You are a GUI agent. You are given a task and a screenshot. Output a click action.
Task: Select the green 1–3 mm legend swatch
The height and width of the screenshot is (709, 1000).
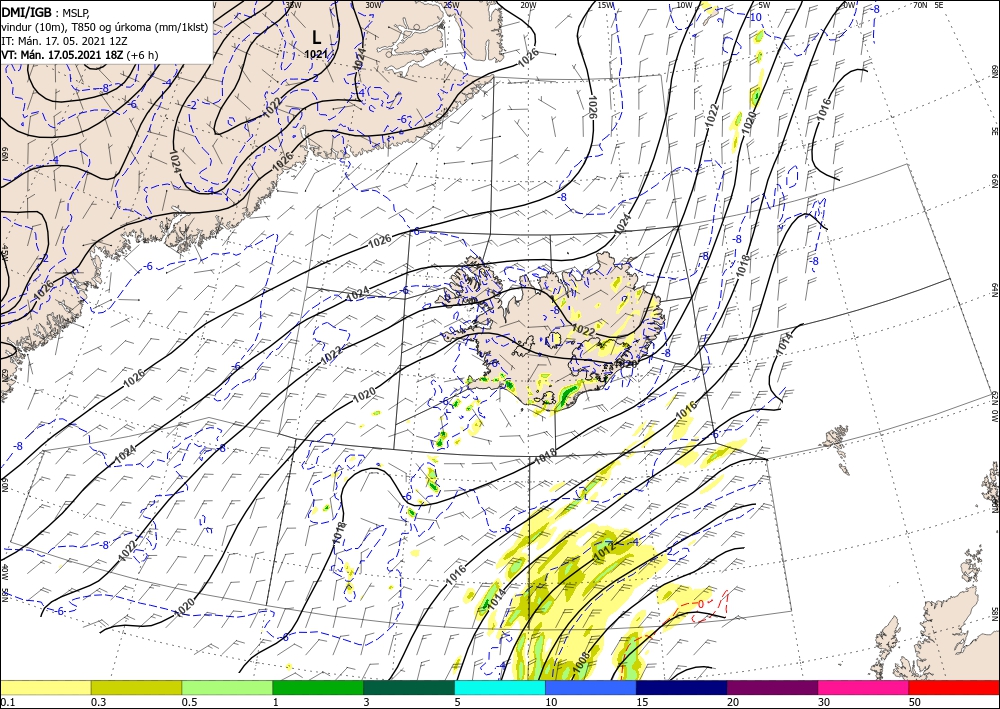coord(318,687)
